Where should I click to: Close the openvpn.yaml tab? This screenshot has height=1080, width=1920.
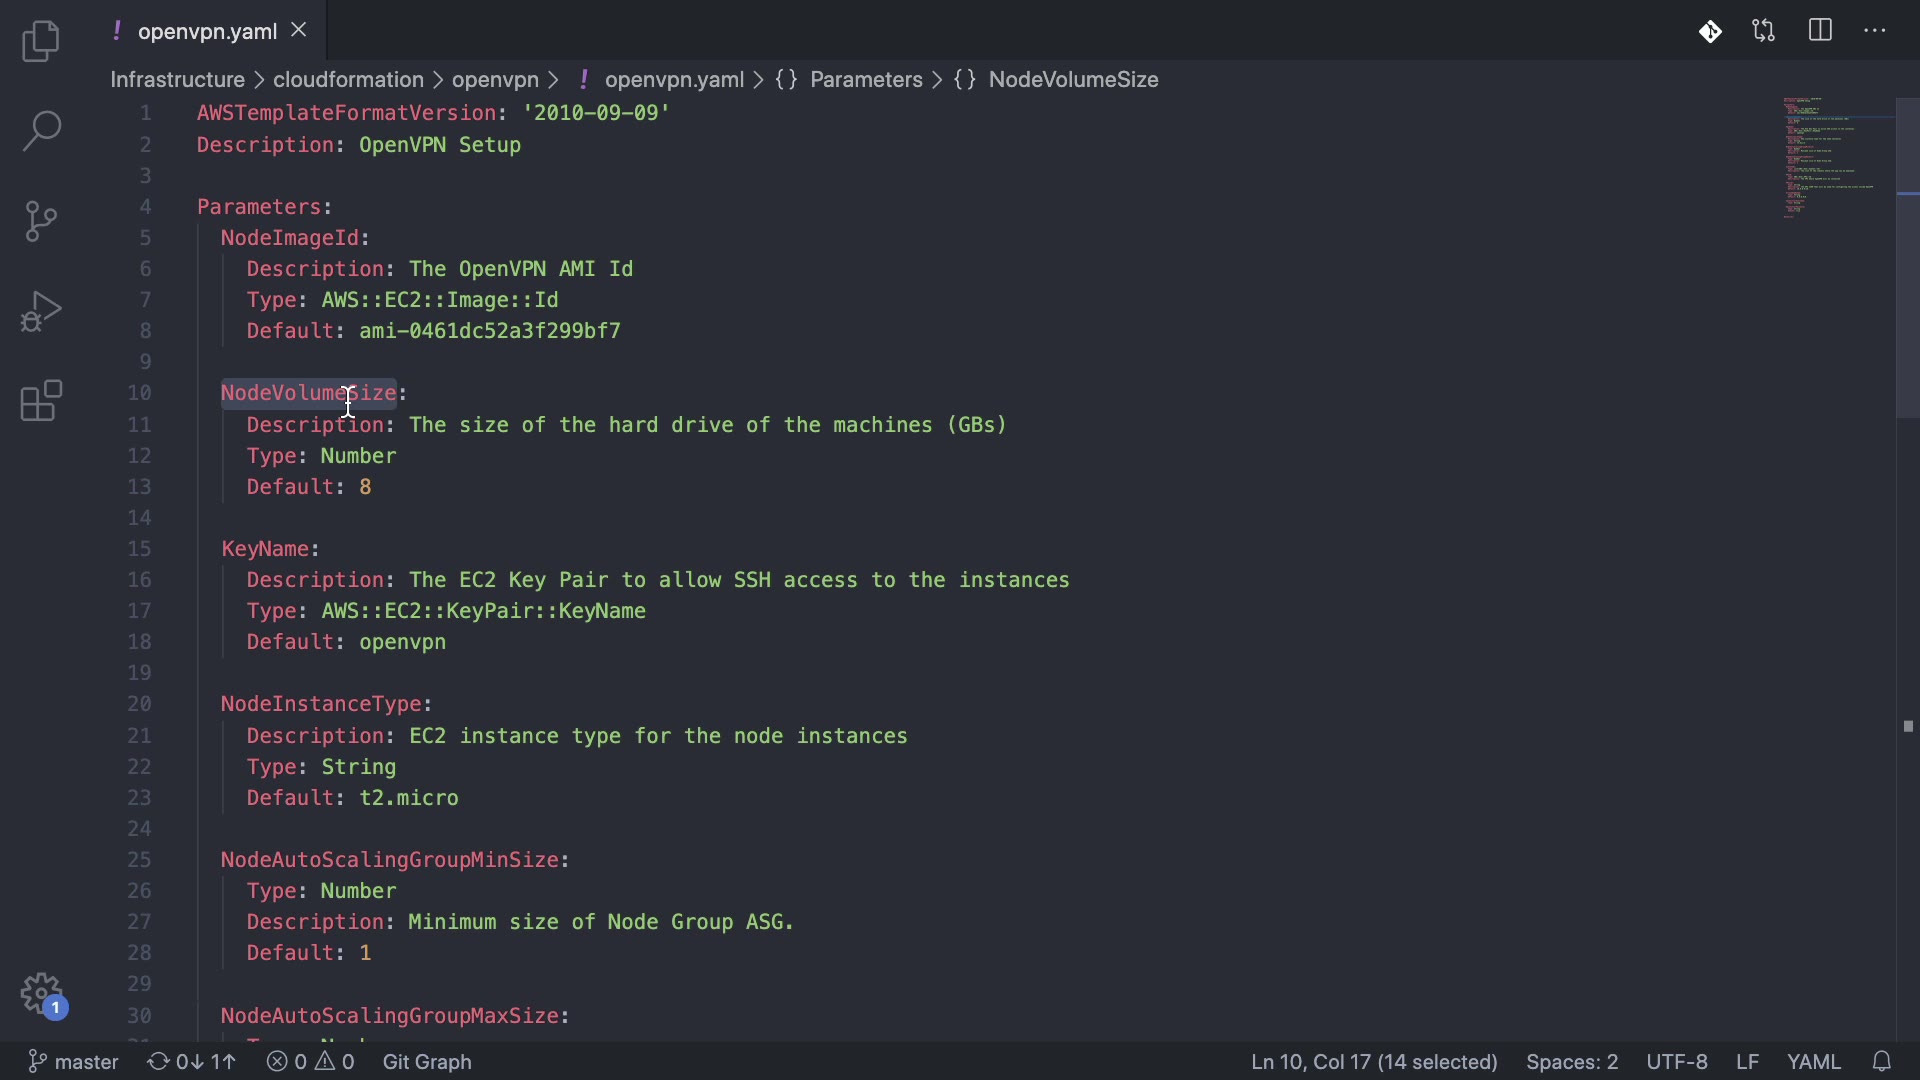pyautogui.click(x=299, y=30)
